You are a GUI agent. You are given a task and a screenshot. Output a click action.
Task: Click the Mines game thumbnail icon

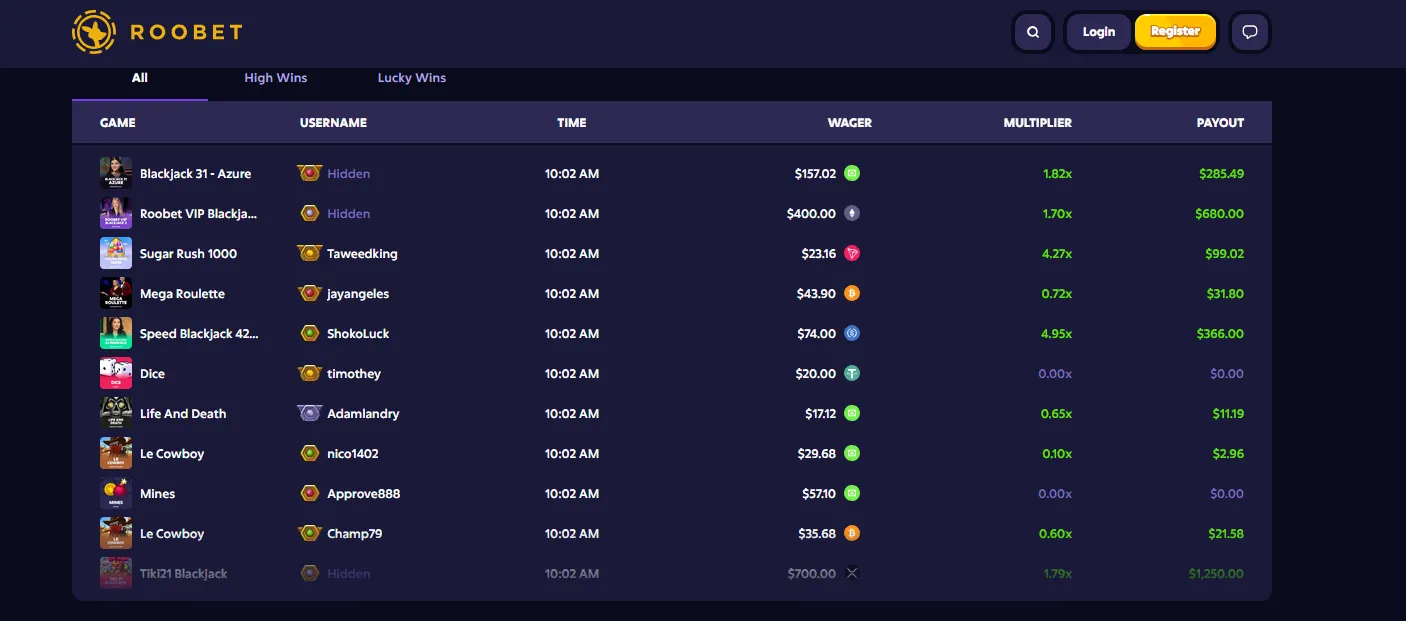click(x=116, y=494)
